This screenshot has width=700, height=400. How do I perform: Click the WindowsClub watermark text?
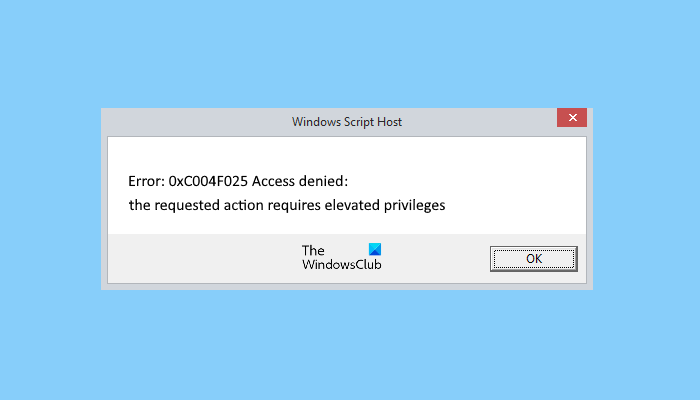[341, 265]
